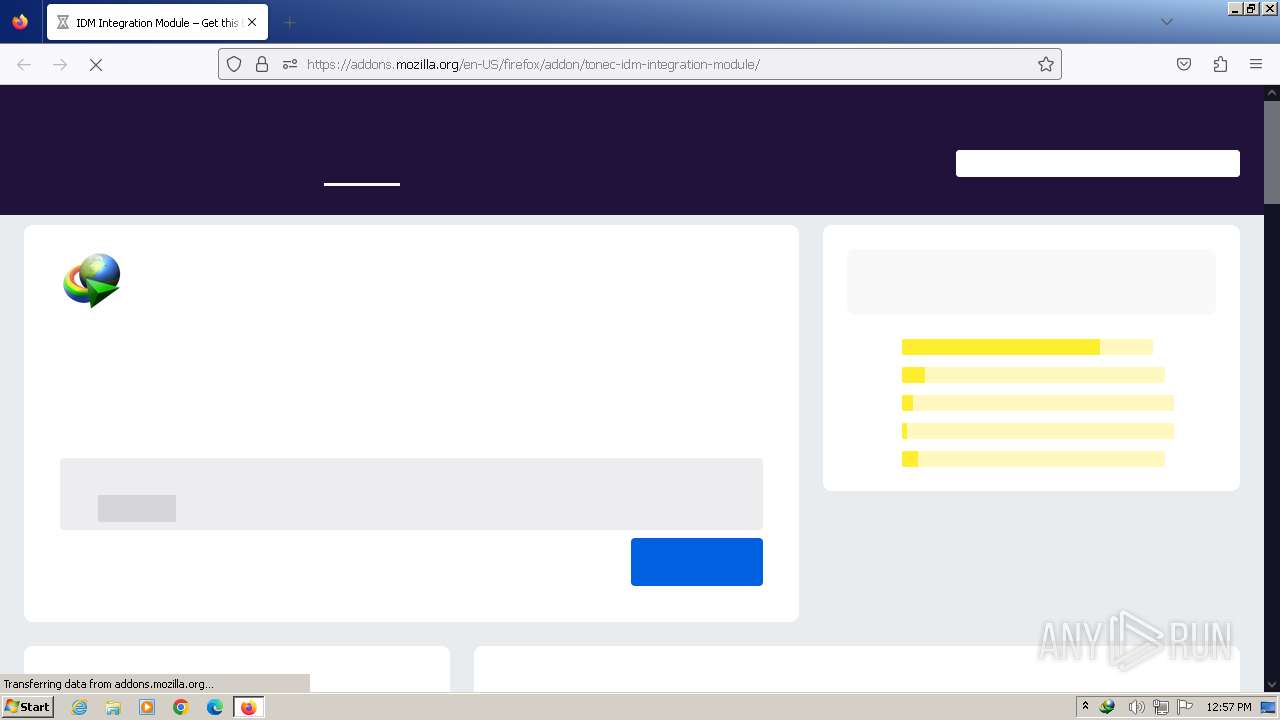Launch Microsoft Edge from taskbar
This screenshot has width=1280, height=720.
[215, 707]
